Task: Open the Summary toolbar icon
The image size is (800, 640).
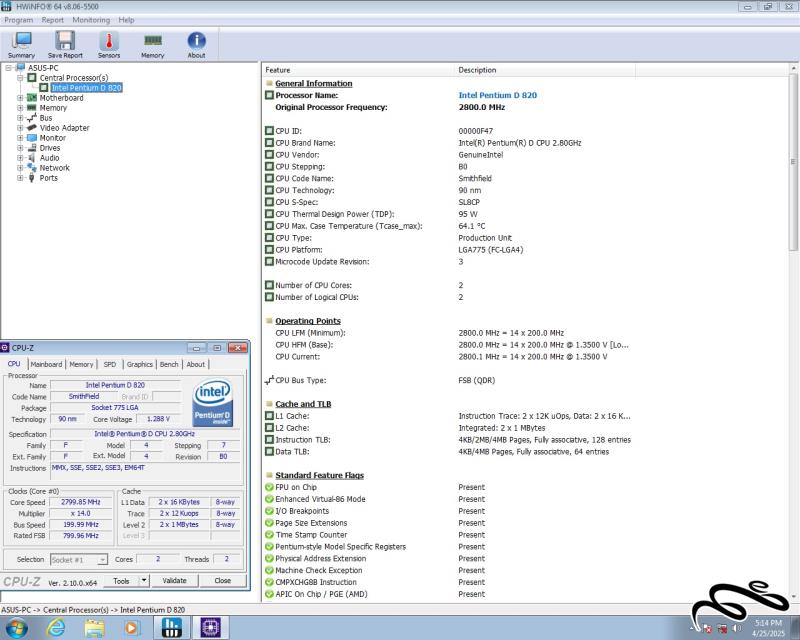Action: click(x=21, y=45)
